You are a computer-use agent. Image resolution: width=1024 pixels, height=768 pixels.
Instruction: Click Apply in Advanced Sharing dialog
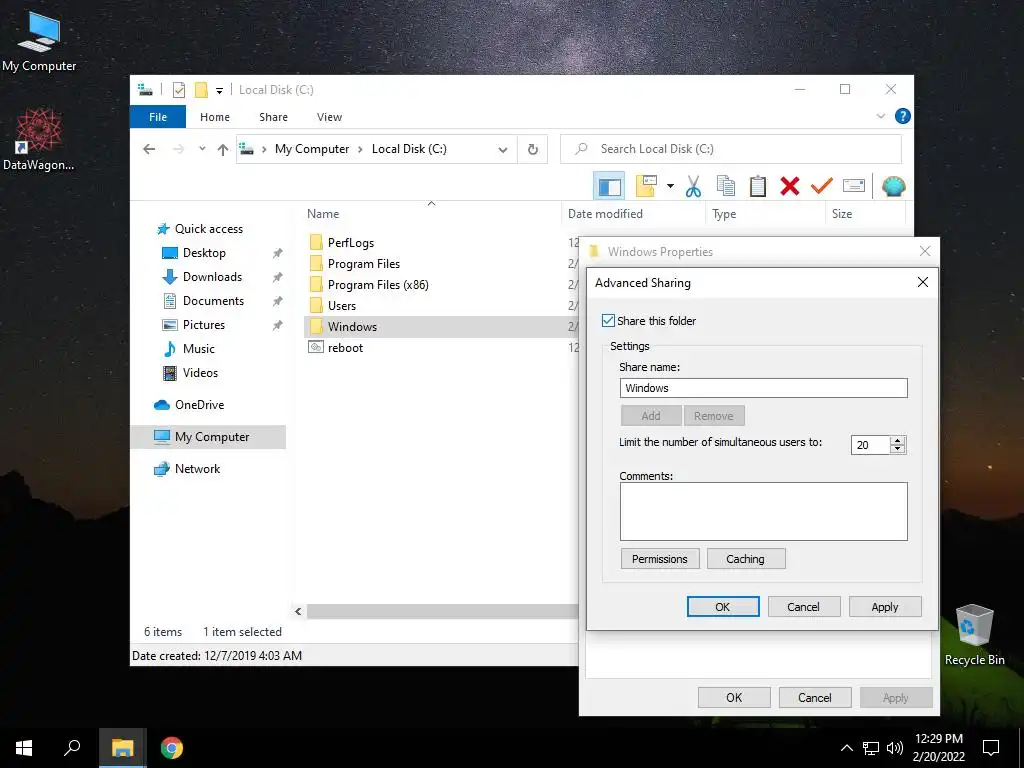tap(885, 607)
